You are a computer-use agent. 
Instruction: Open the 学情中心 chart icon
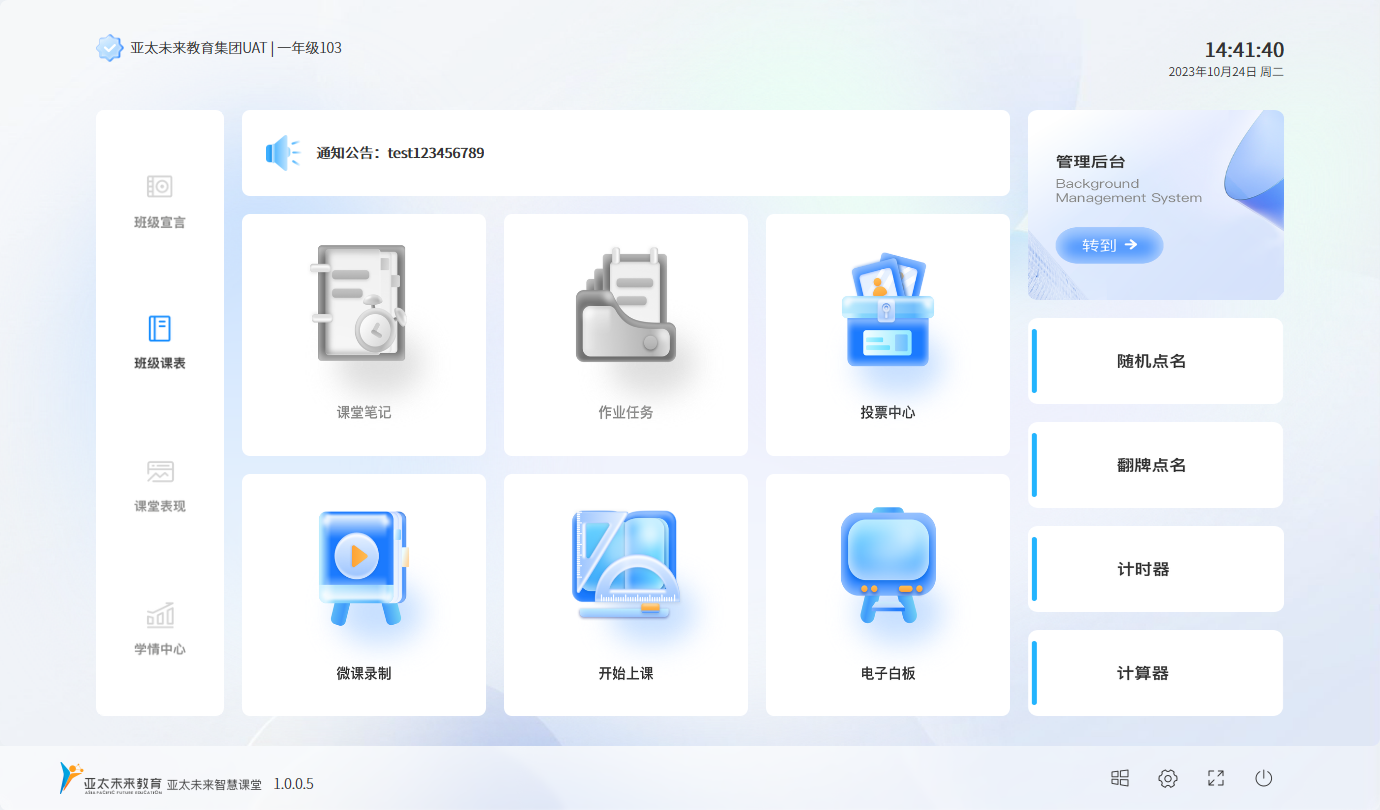click(x=160, y=614)
